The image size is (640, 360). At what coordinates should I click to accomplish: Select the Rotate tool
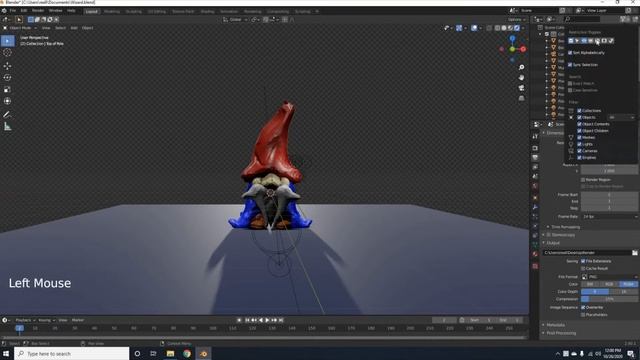(7, 78)
